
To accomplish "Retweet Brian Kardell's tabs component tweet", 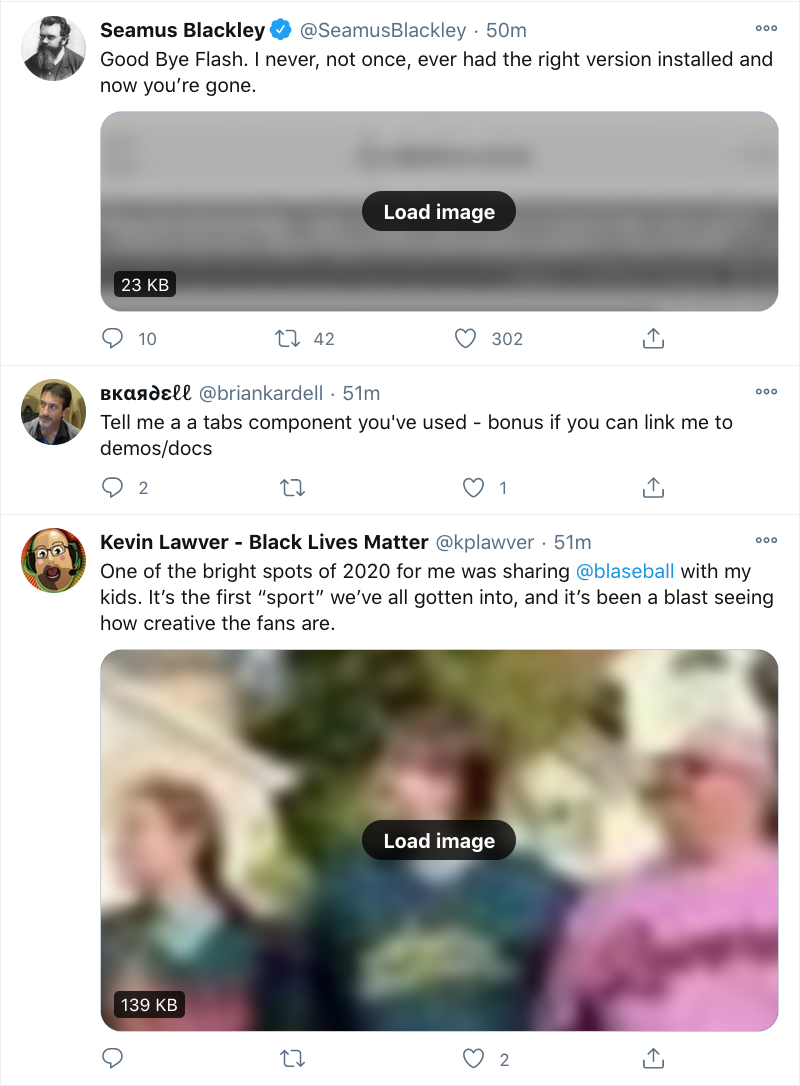I will pyautogui.click(x=292, y=488).
